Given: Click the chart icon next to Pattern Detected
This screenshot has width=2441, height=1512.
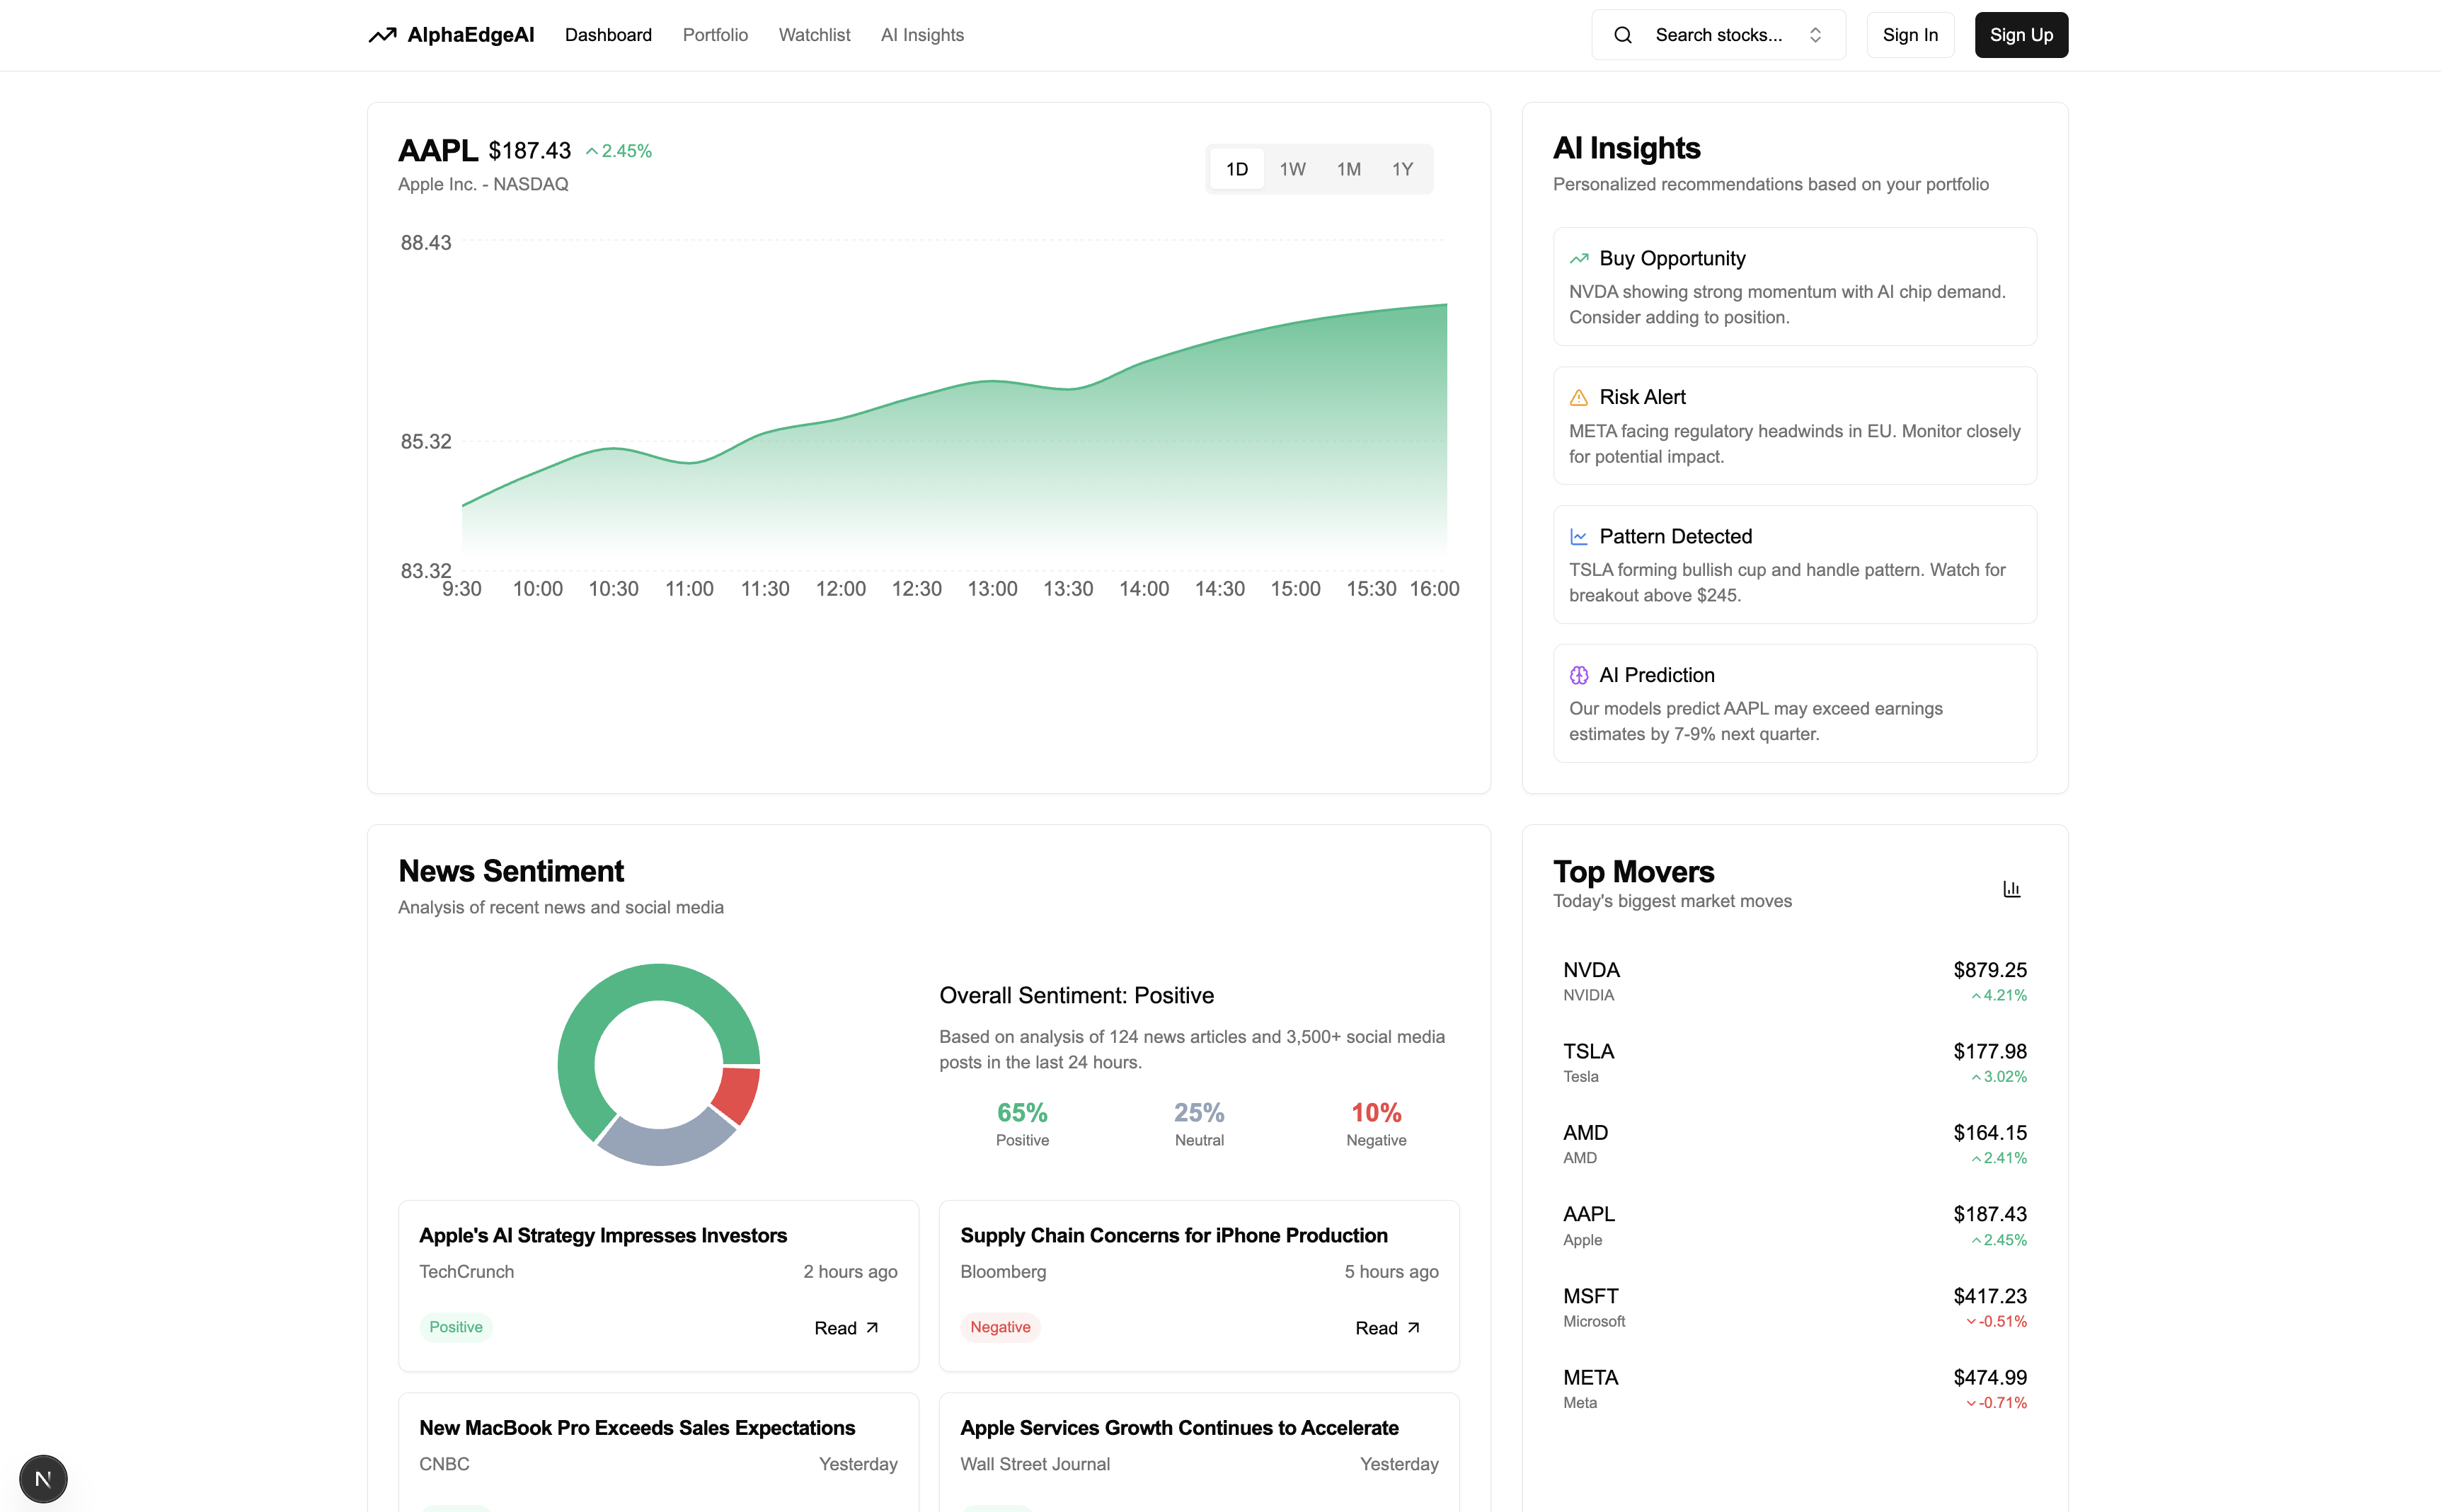Looking at the screenshot, I should pyautogui.click(x=1579, y=536).
